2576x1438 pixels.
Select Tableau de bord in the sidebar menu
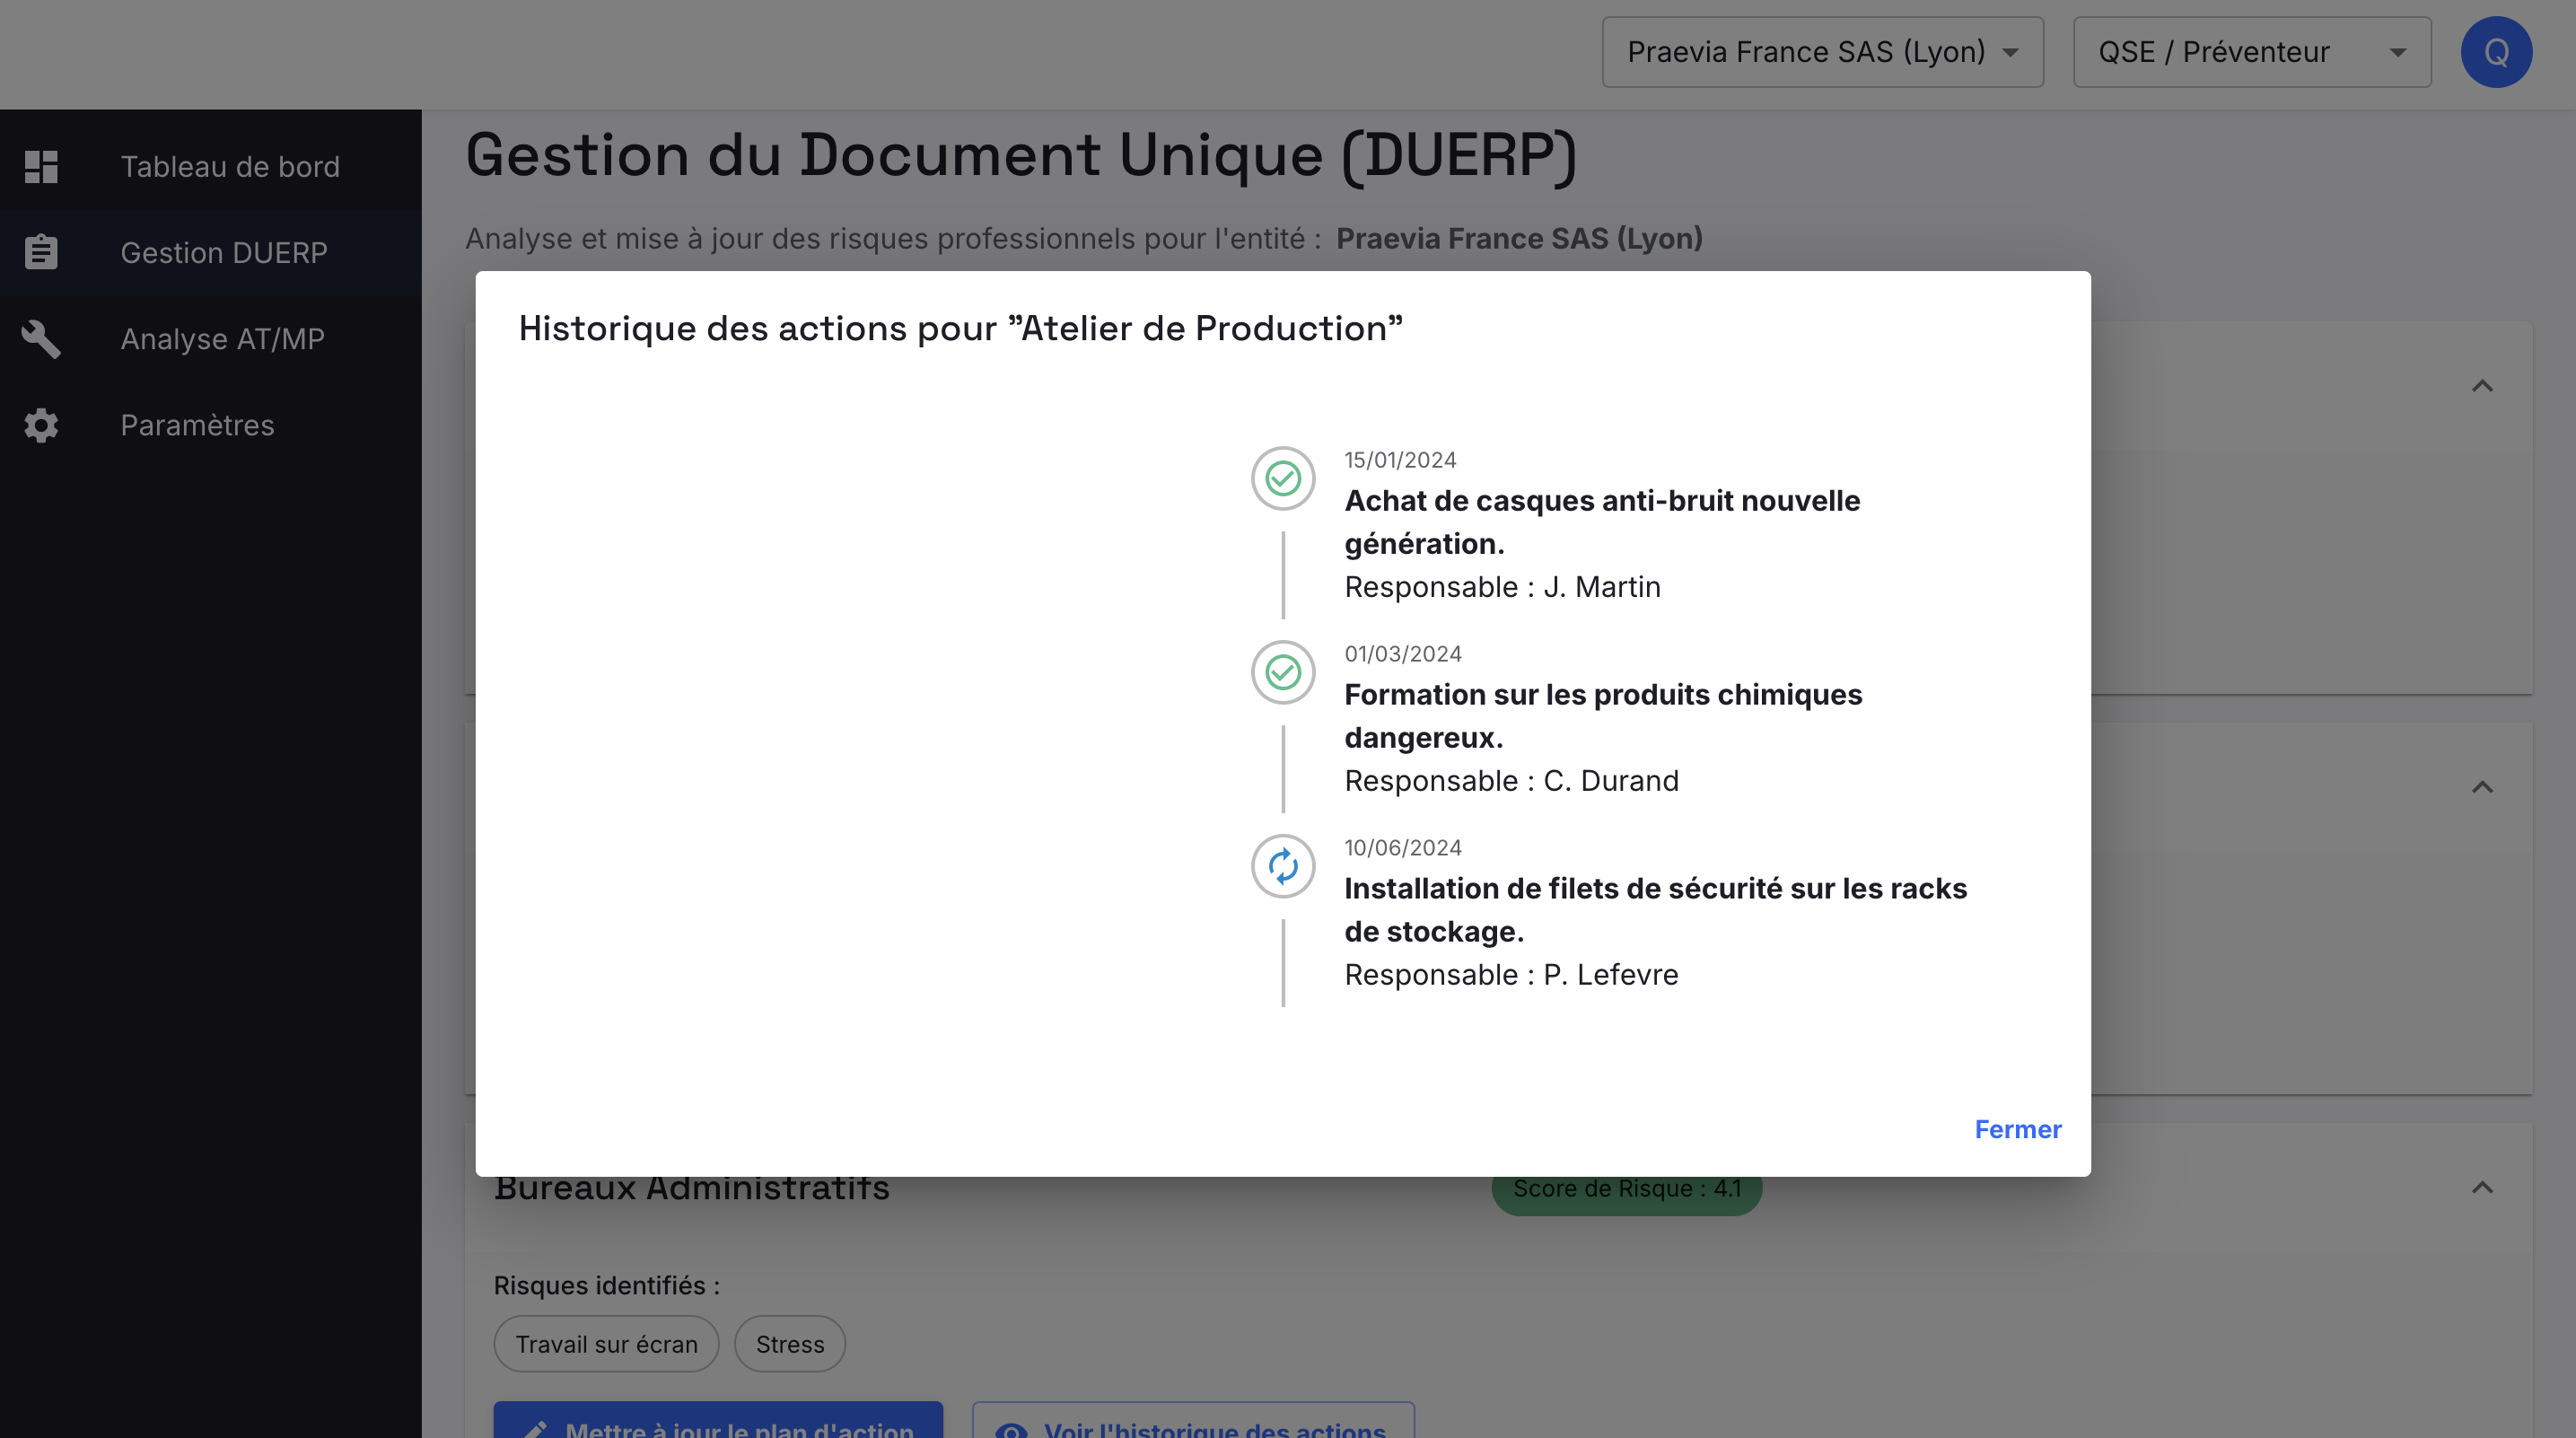click(231, 166)
